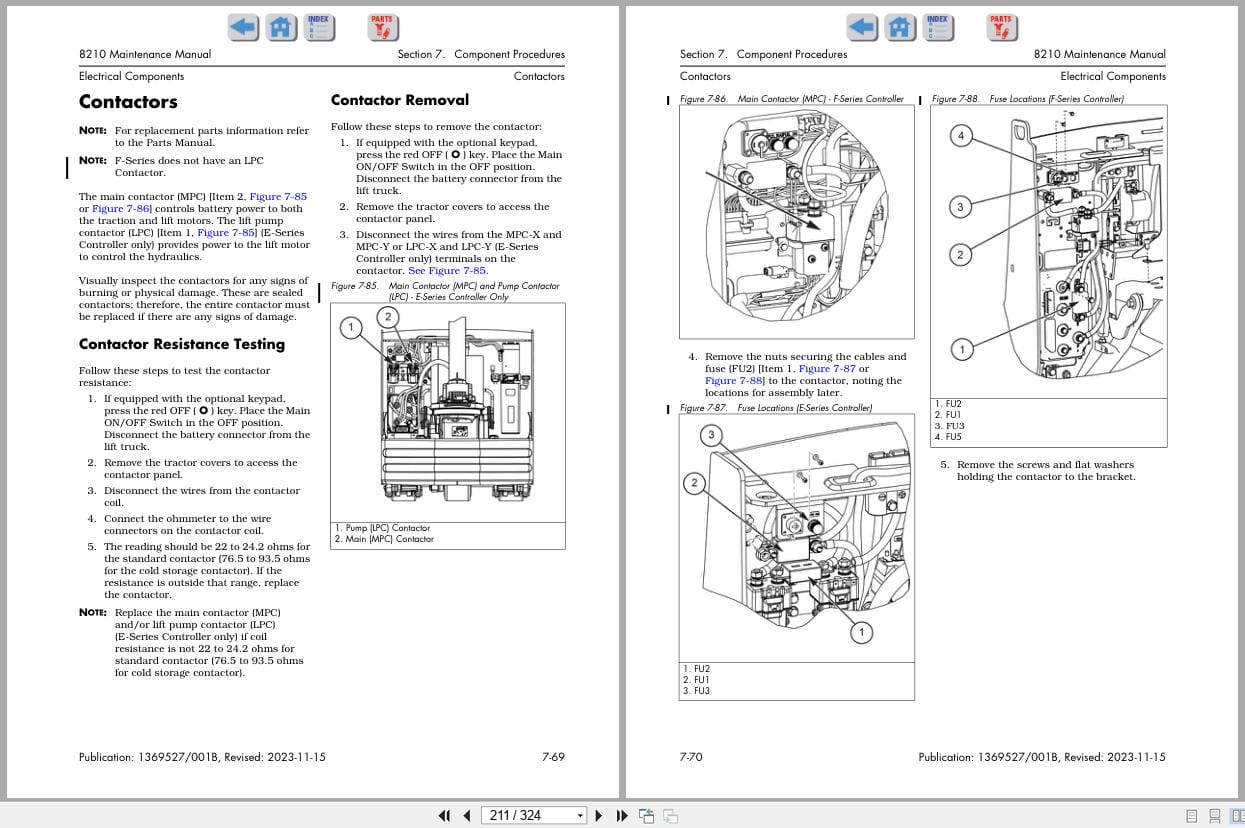1245x828 pixels.
Task: Click the home icon on right page
Action: point(901,27)
